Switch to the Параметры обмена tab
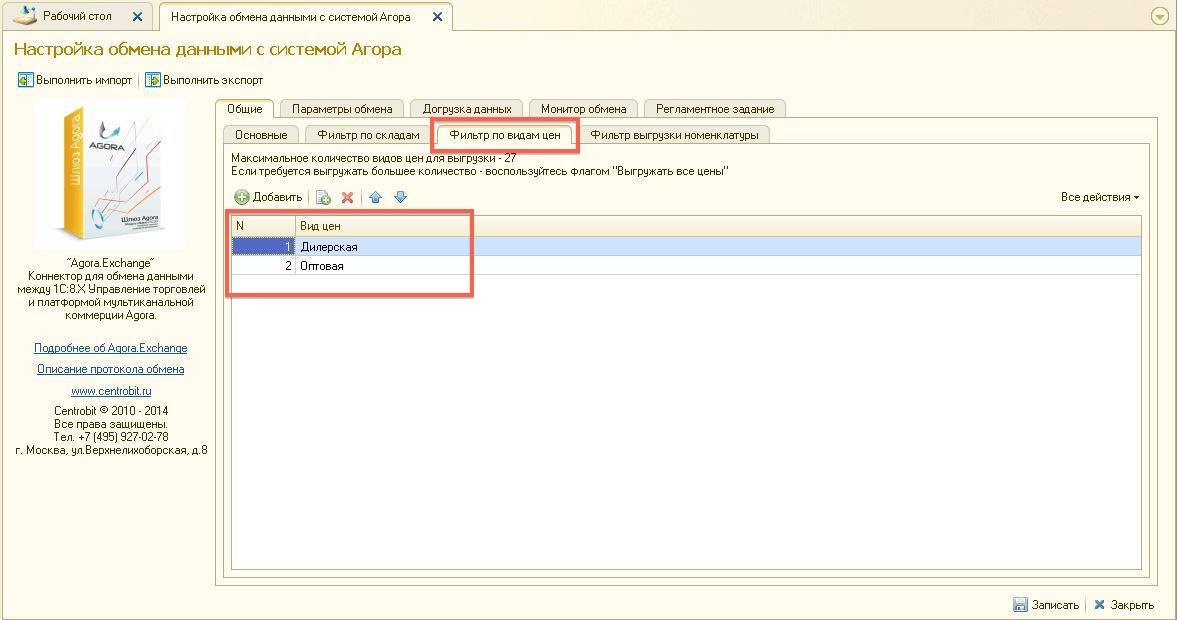 [x=342, y=109]
